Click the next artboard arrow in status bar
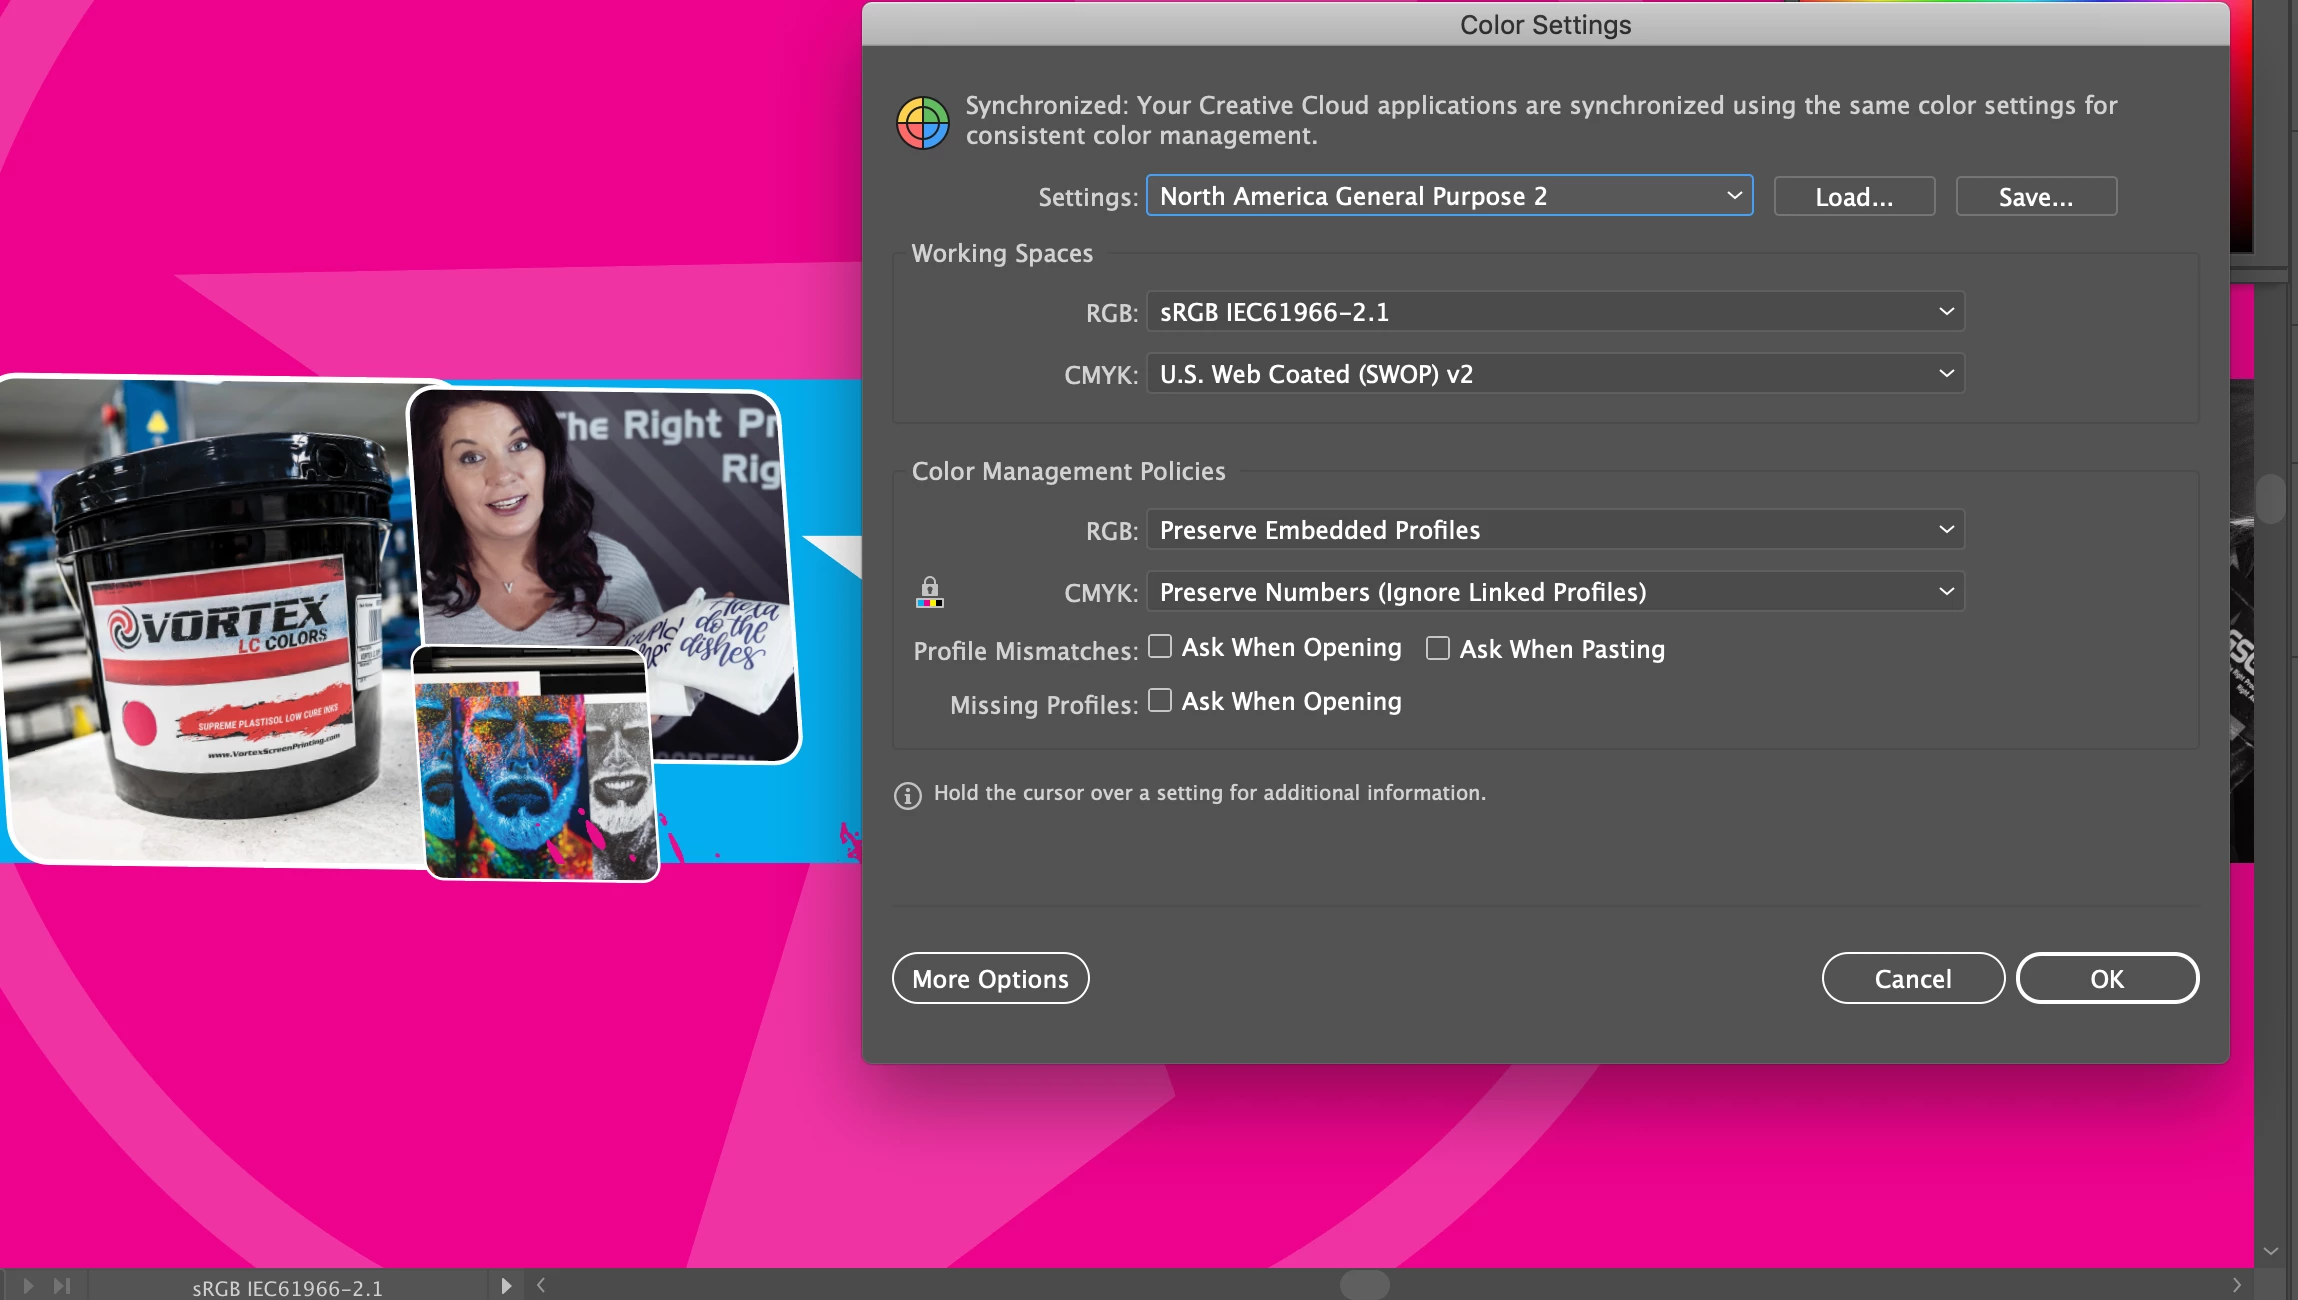 pyautogui.click(x=29, y=1286)
